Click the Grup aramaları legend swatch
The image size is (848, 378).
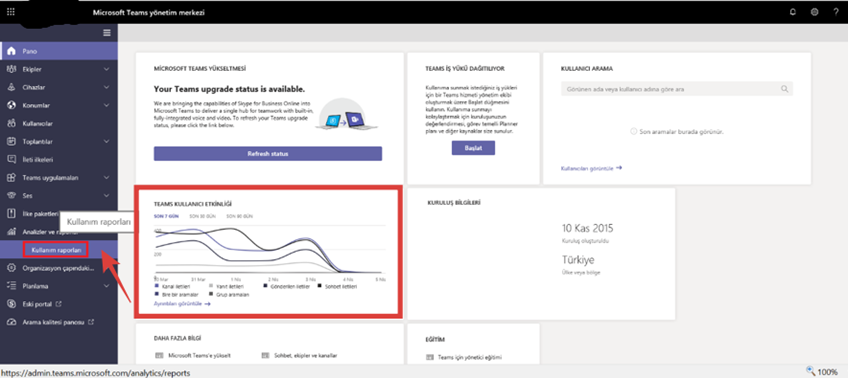[210, 295]
